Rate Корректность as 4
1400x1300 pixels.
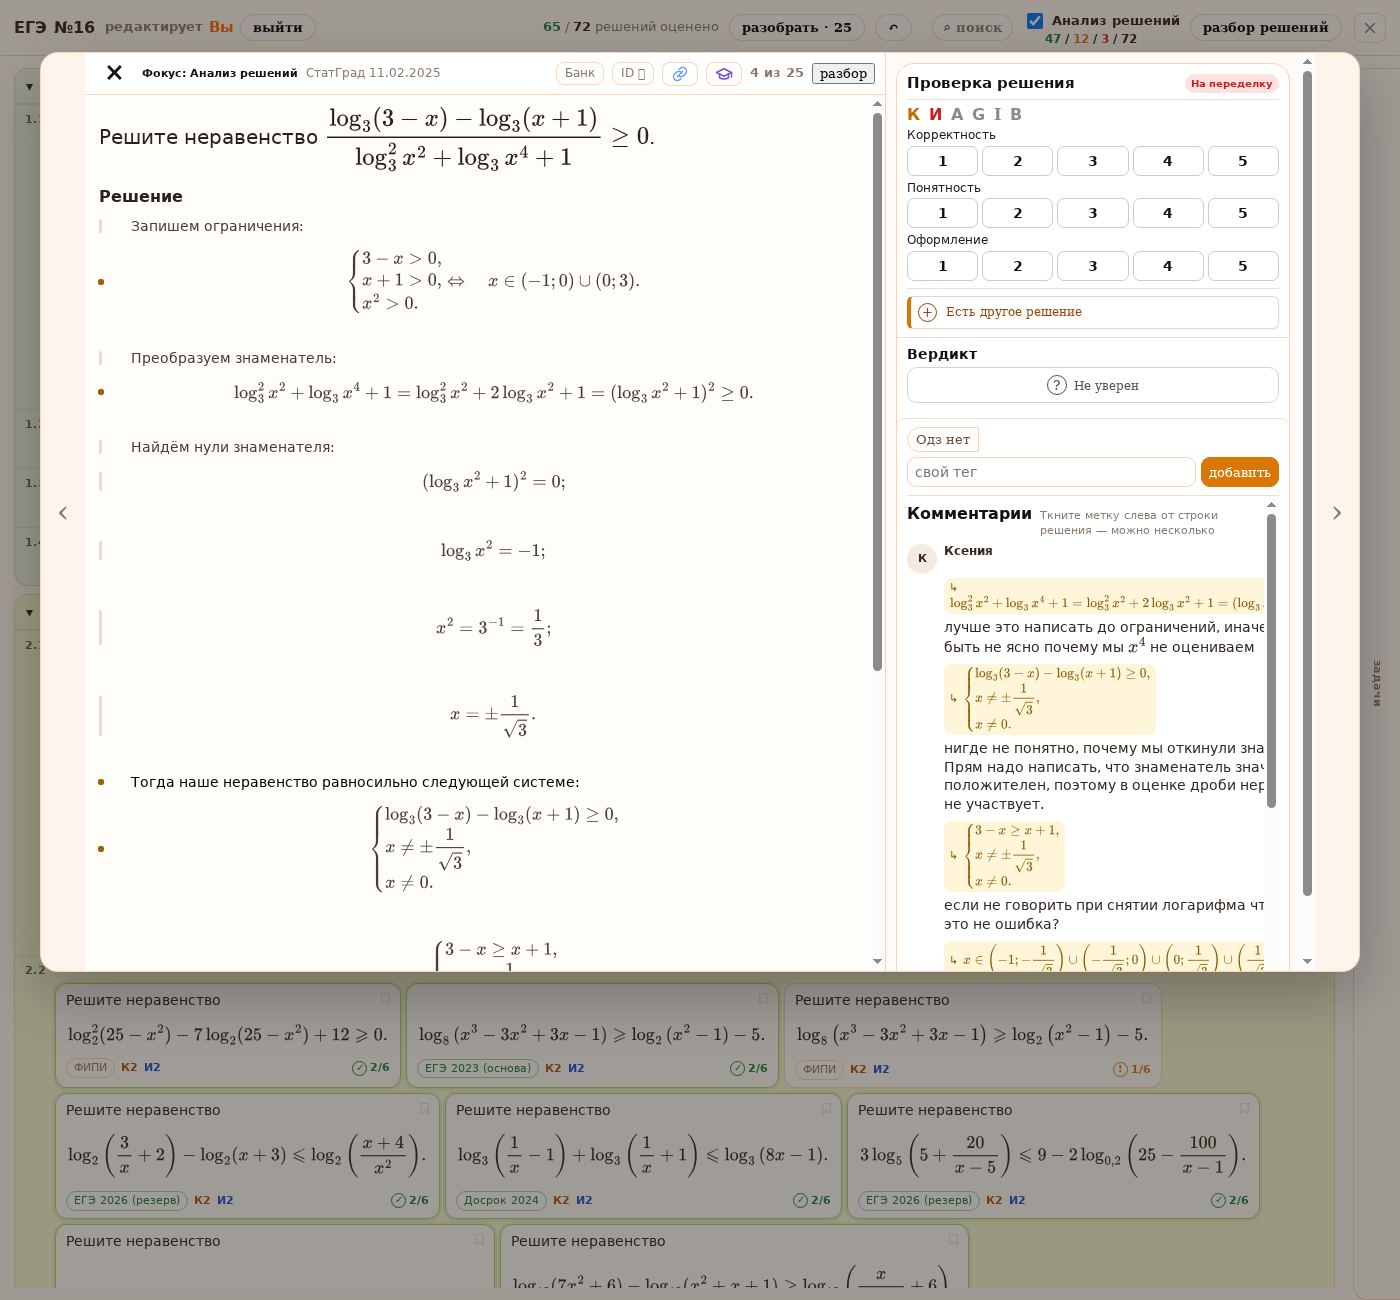(x=1168, y=161)
